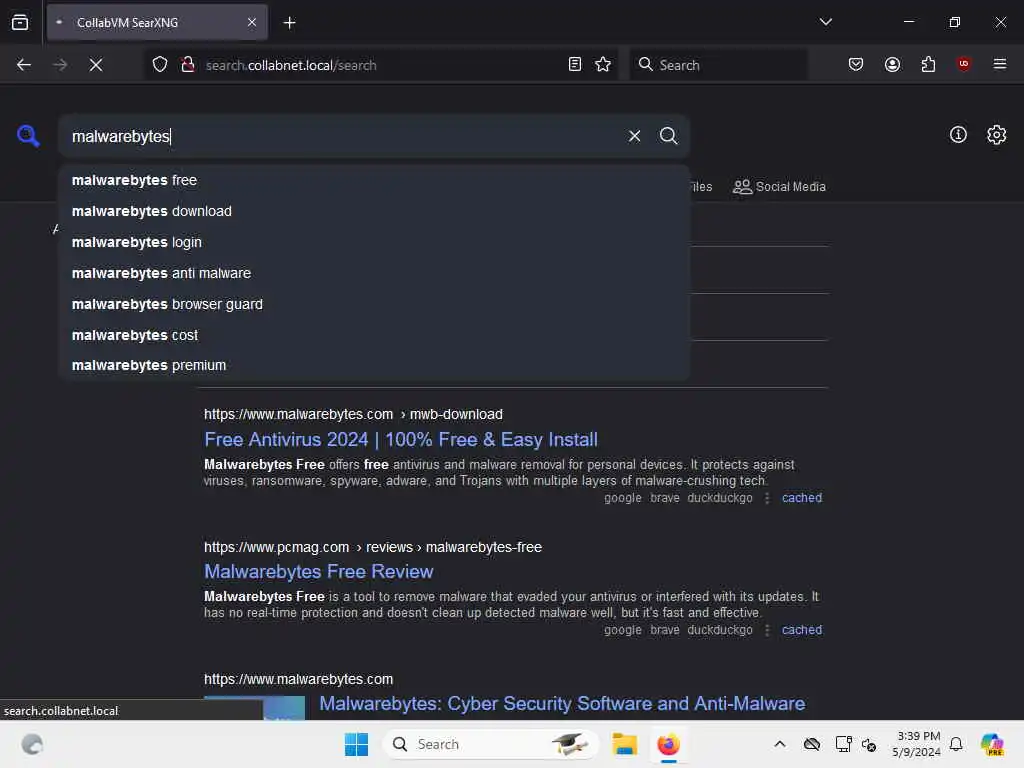
Task: Open SearXNG about info icon
Action: [x=957, y=135]
